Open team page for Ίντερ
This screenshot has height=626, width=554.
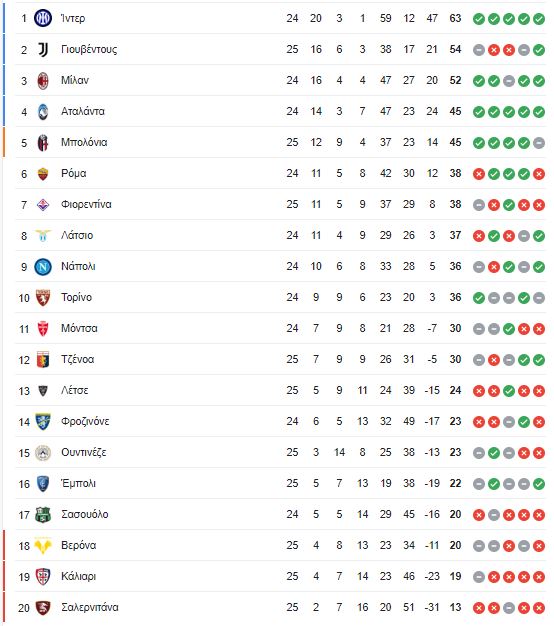[73, 18]
